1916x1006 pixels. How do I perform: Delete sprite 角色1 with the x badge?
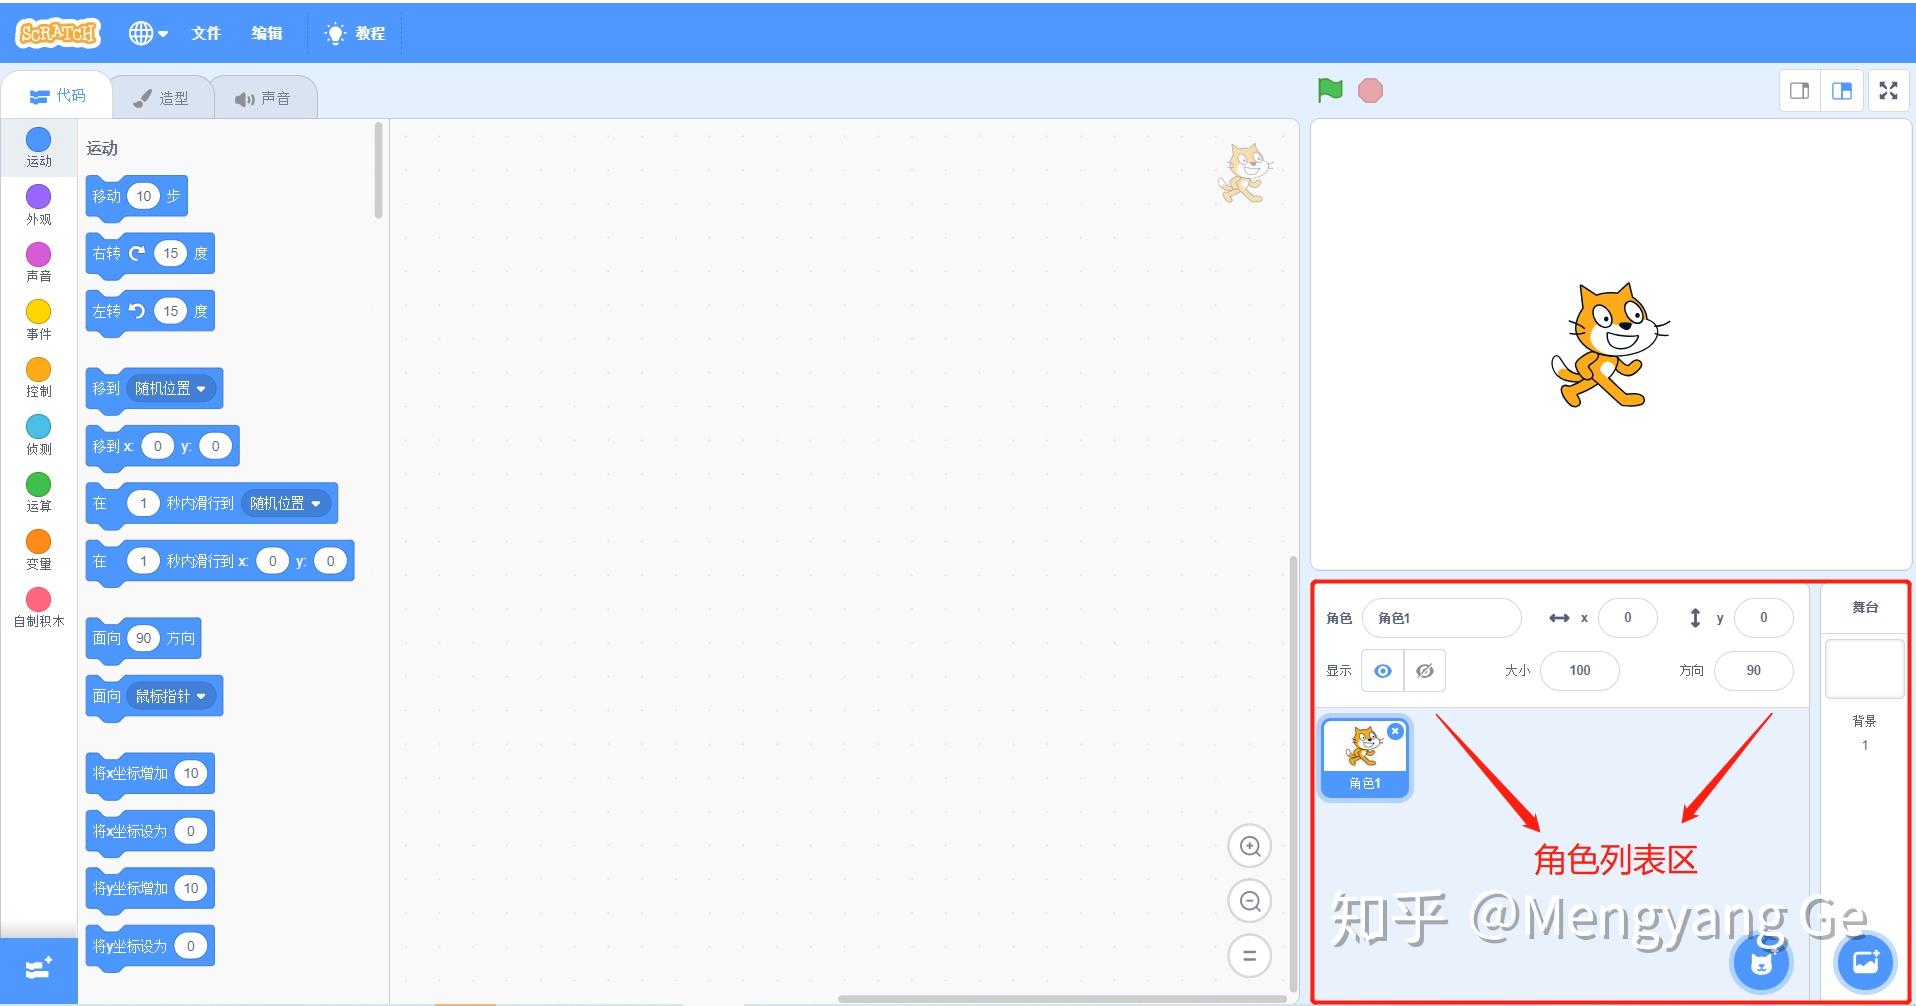click(1395, 731)
